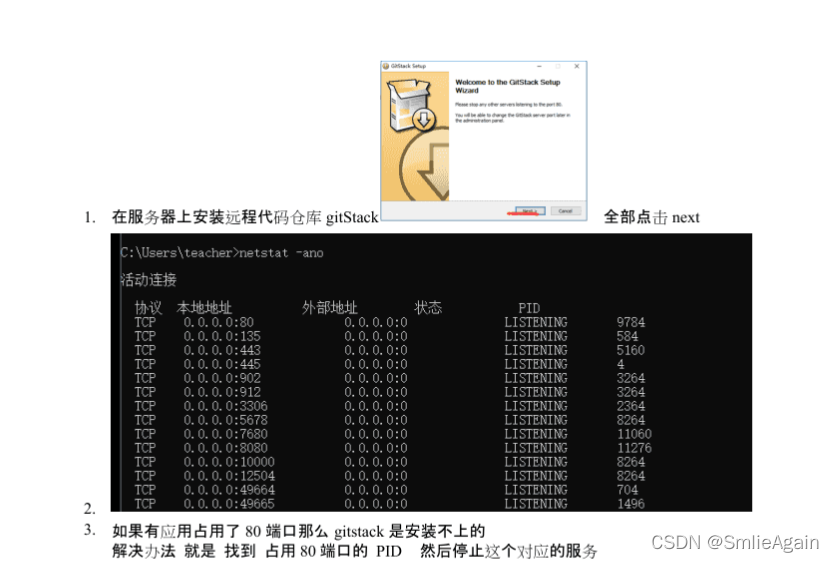Click PID value 1496
The width and height of the screenshot is (834, 562).
(631, 504)
